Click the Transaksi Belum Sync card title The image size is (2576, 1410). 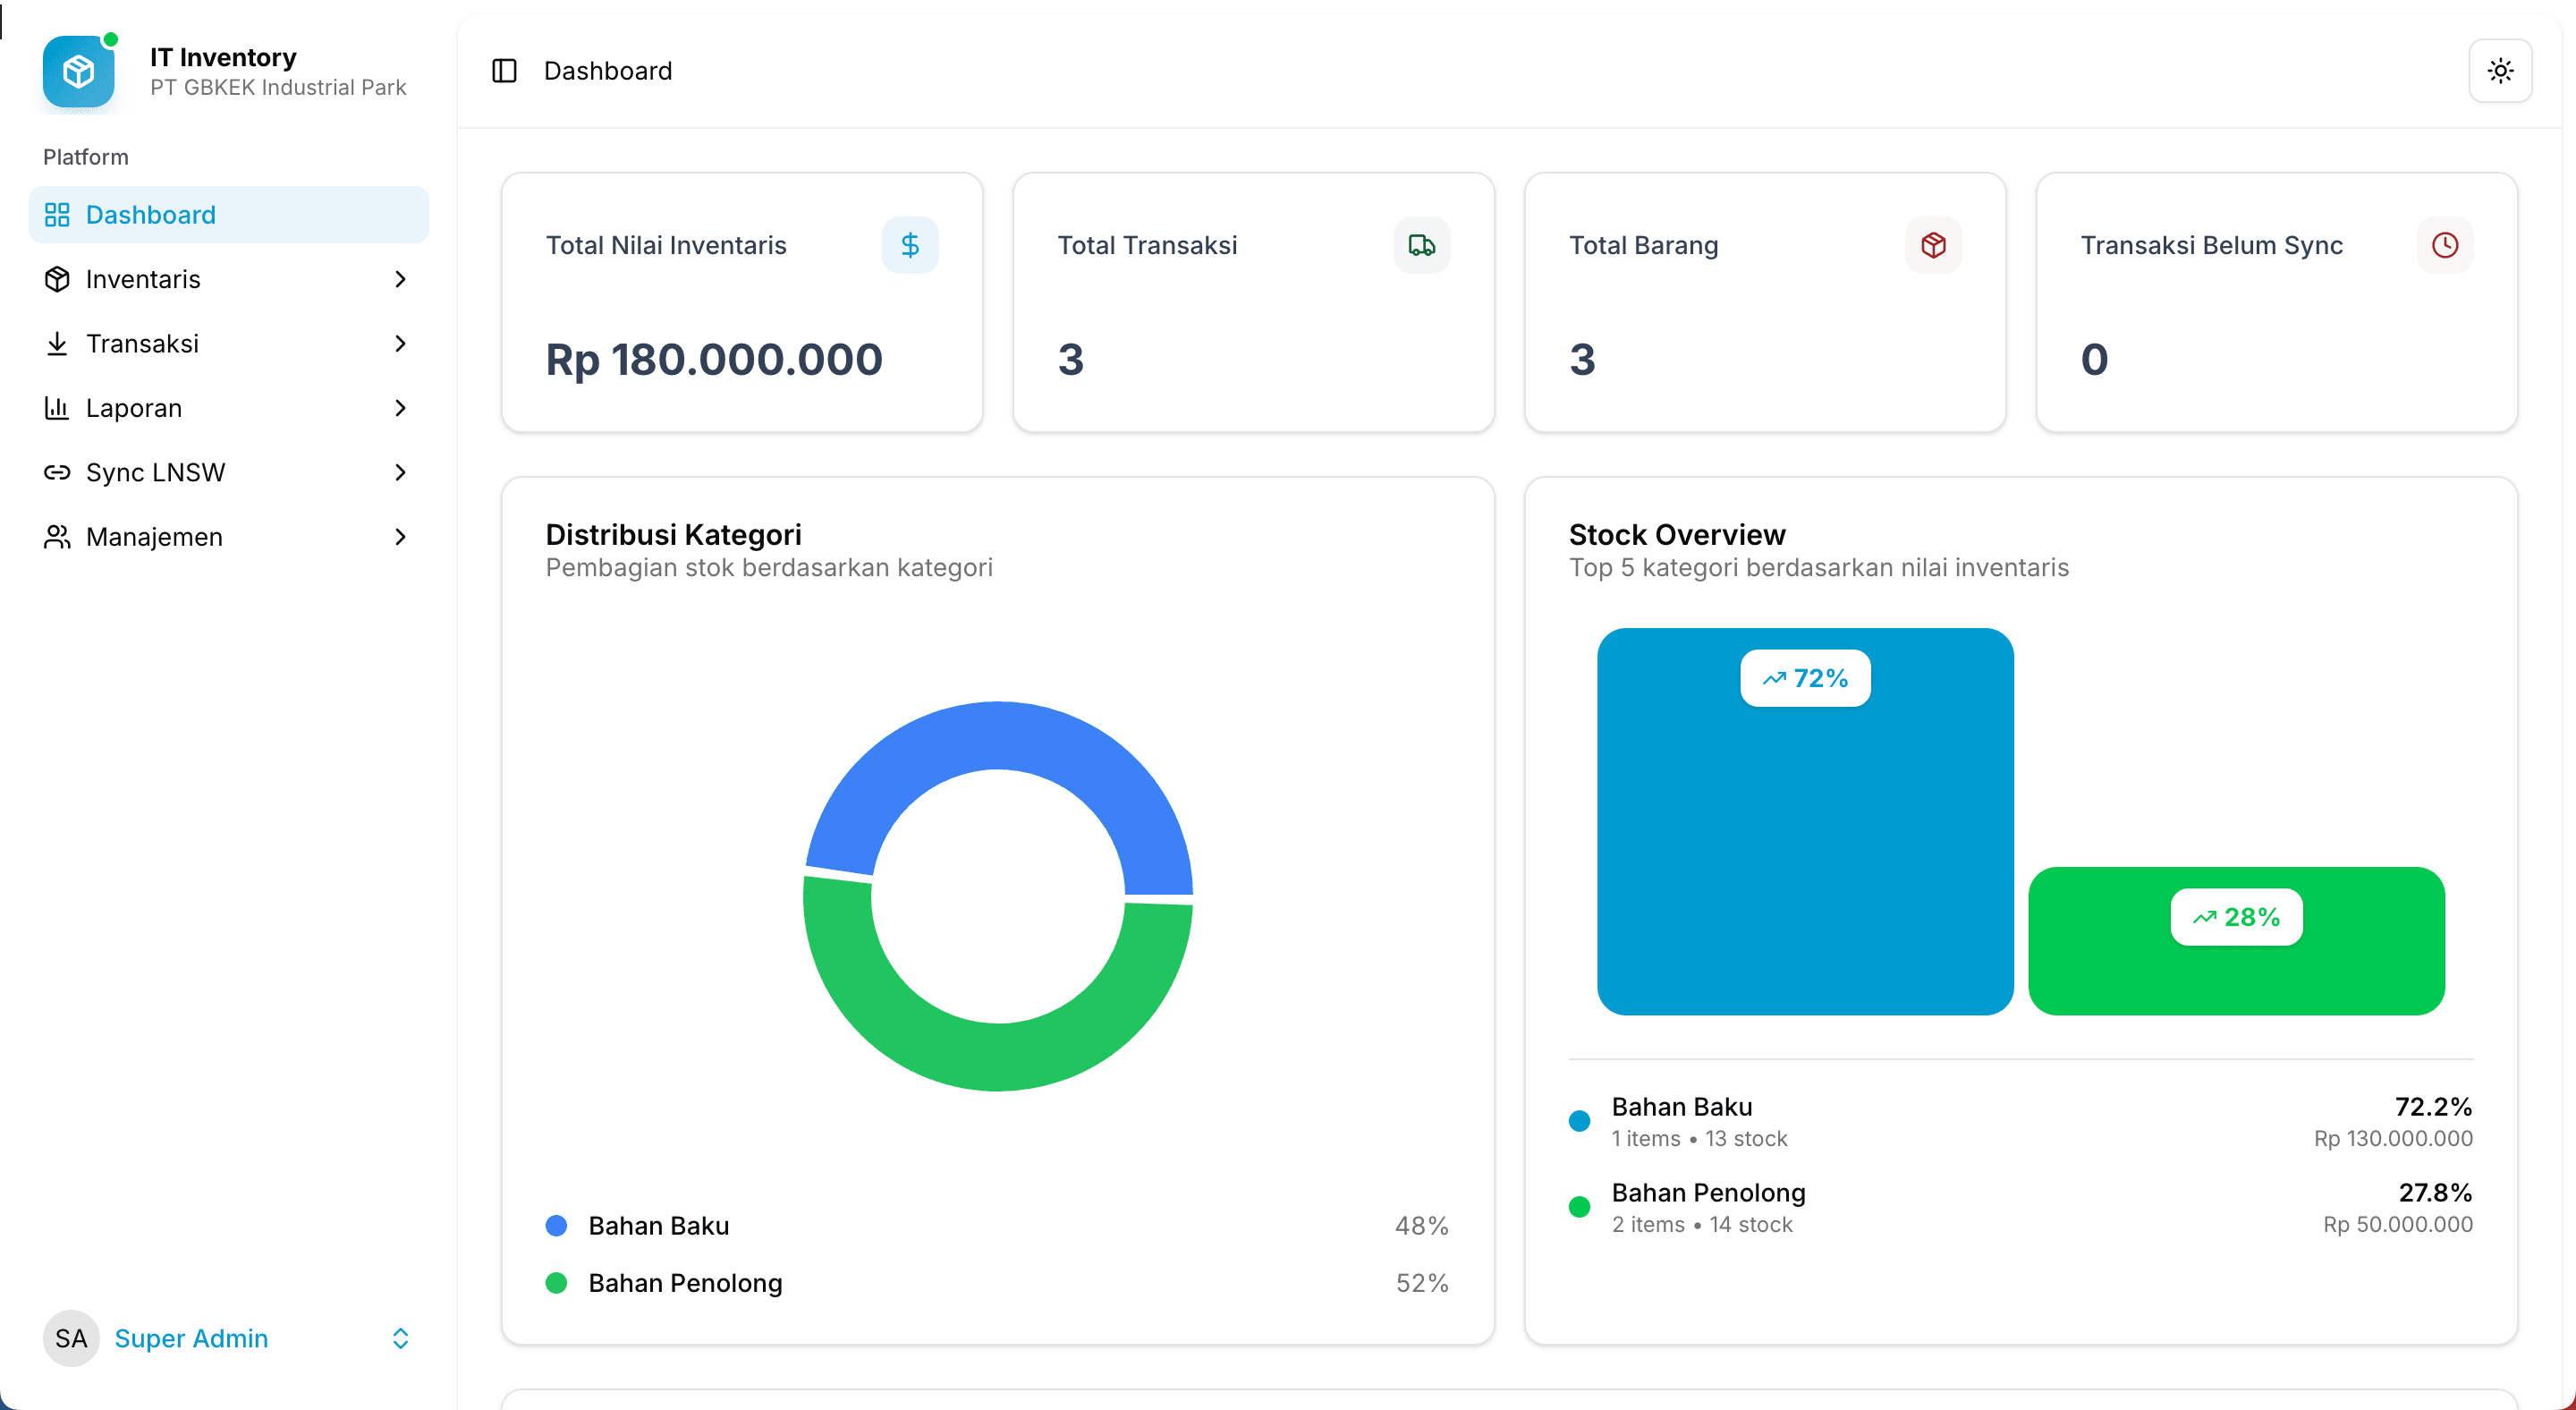[2211, 245]
